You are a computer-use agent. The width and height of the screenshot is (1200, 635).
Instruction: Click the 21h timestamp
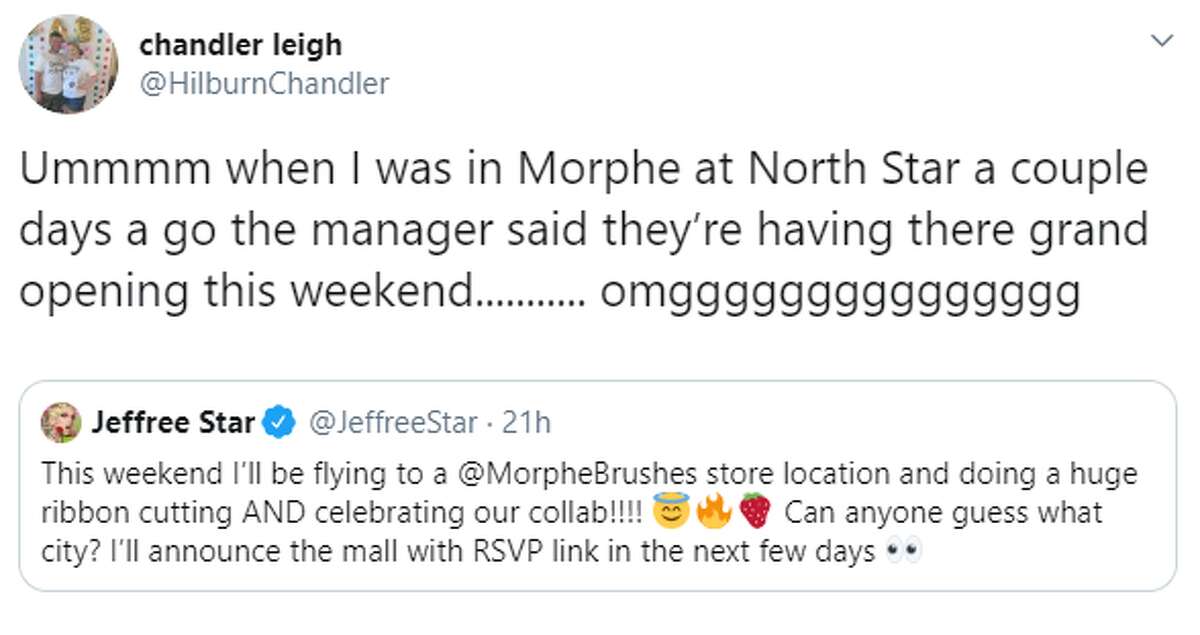pyautogui.click(x=525, y=424)
